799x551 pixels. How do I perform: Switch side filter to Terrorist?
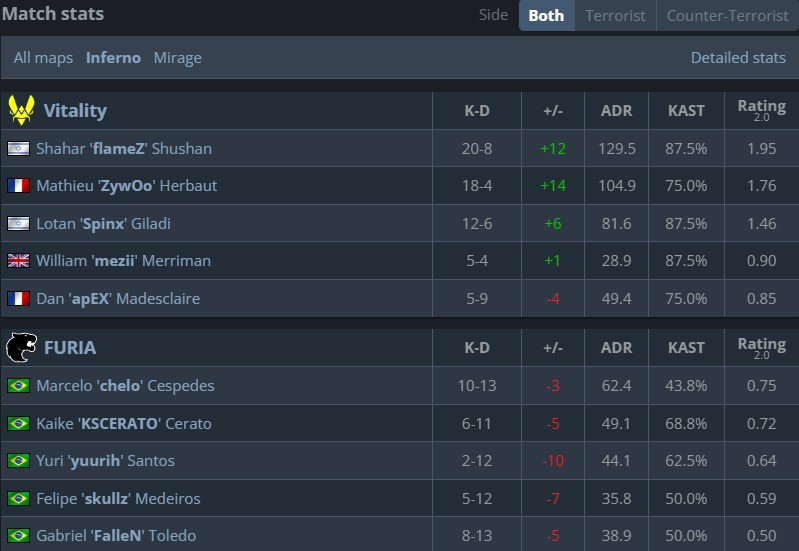coord(615,15)
